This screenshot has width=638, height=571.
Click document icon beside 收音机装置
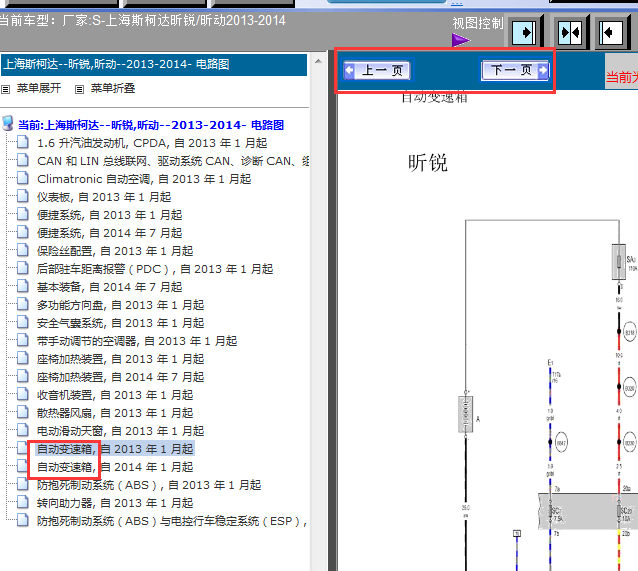point(23,394)
